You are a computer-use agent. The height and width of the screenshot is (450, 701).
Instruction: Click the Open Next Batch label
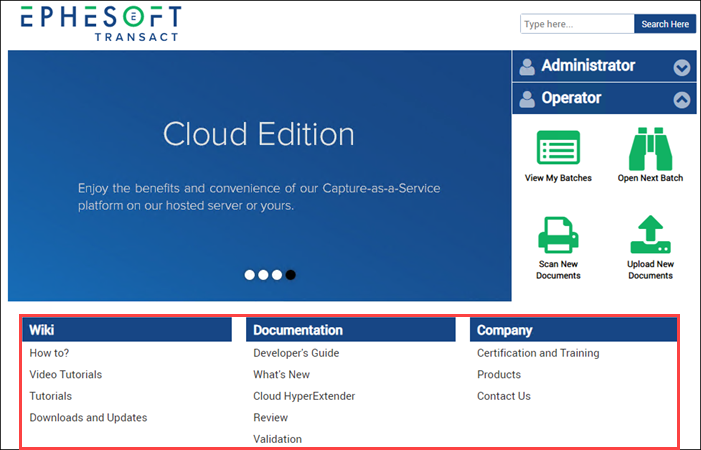(x=650, y=178)
